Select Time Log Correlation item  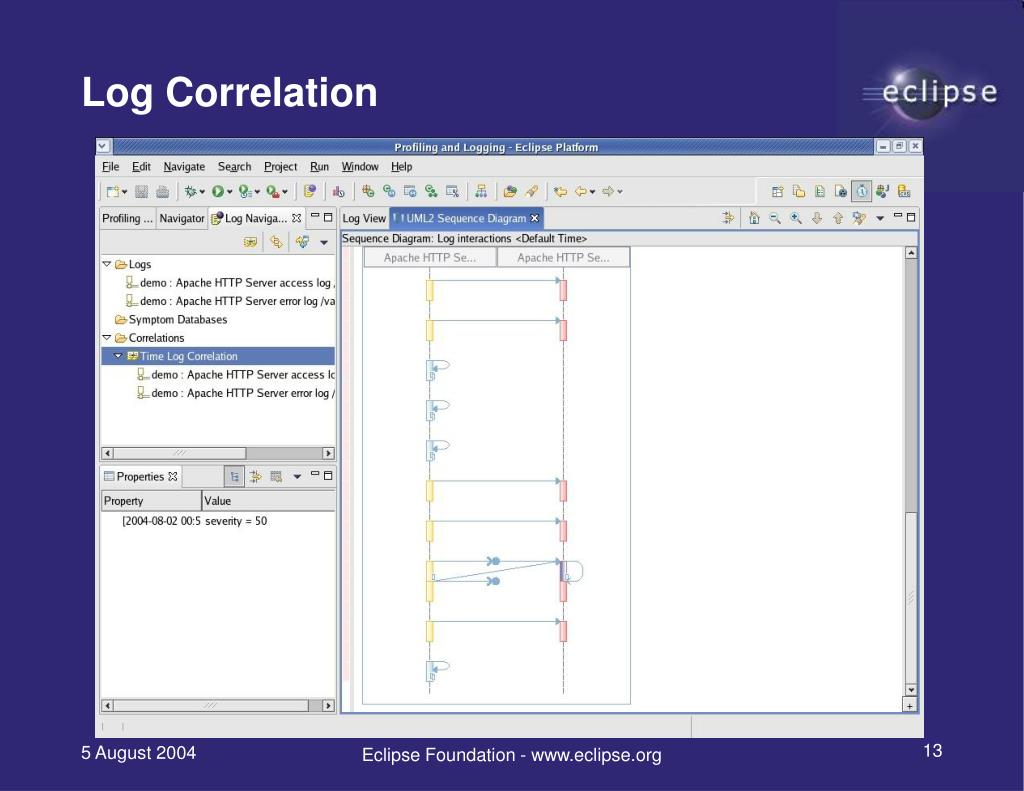[189, 356]
